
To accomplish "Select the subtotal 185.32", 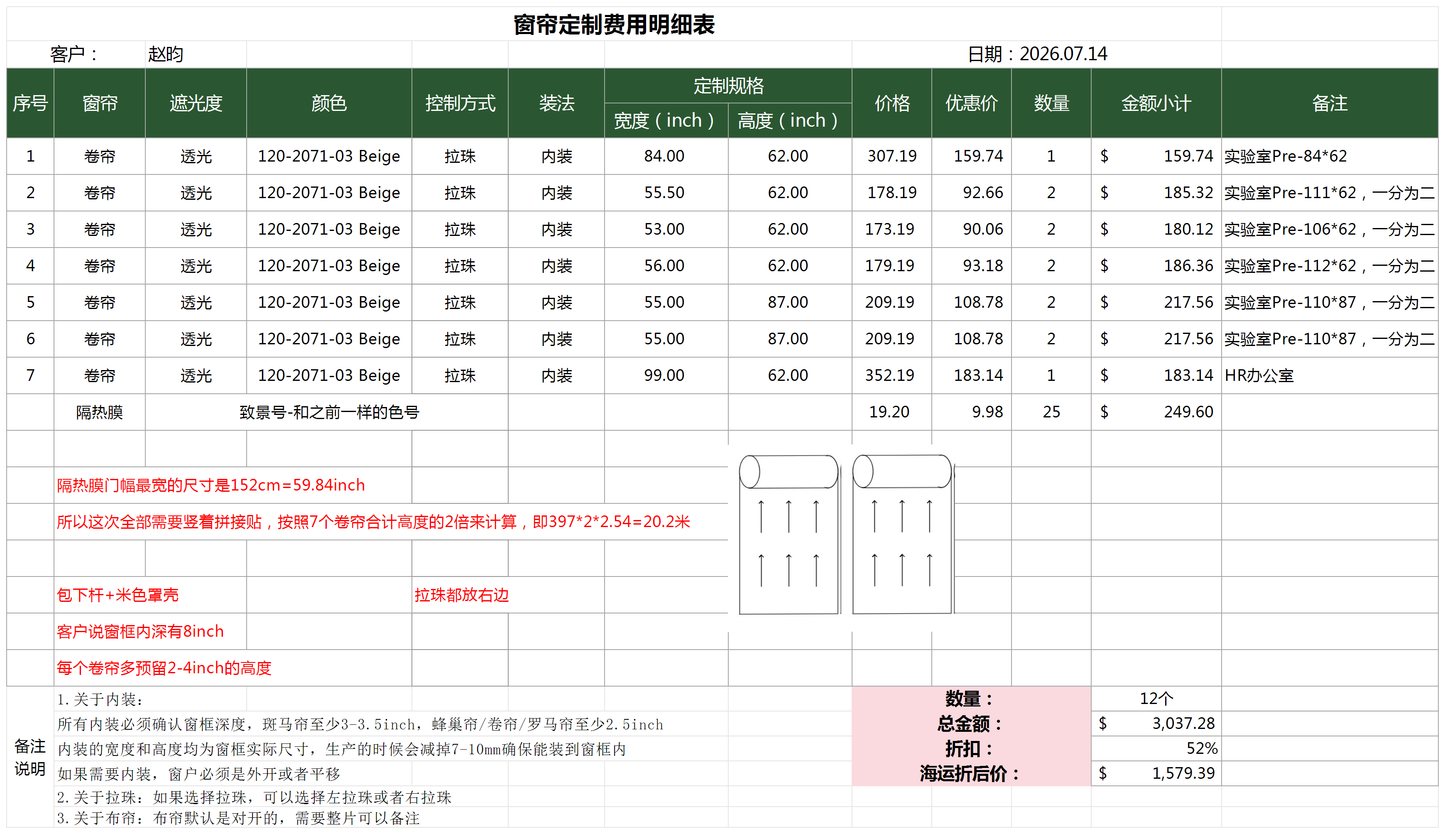I will pyautogui.click(x=1189, y=193).
